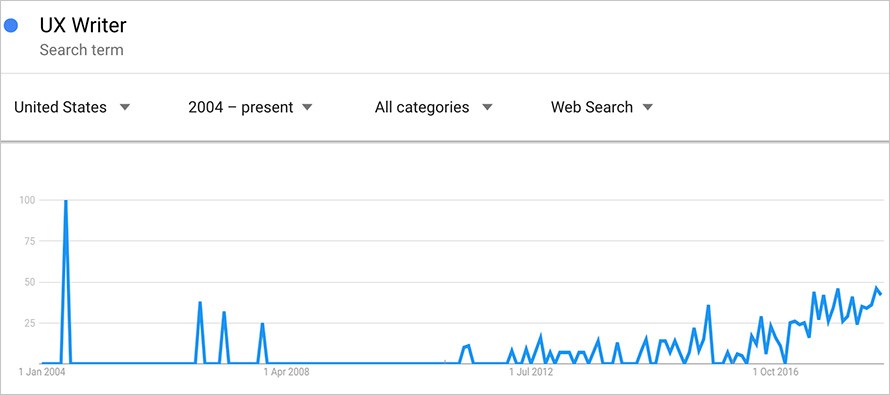Screen dimensions: 890x395
Task: Click the 100 peak spike in 2004
Action: [66, 202]
